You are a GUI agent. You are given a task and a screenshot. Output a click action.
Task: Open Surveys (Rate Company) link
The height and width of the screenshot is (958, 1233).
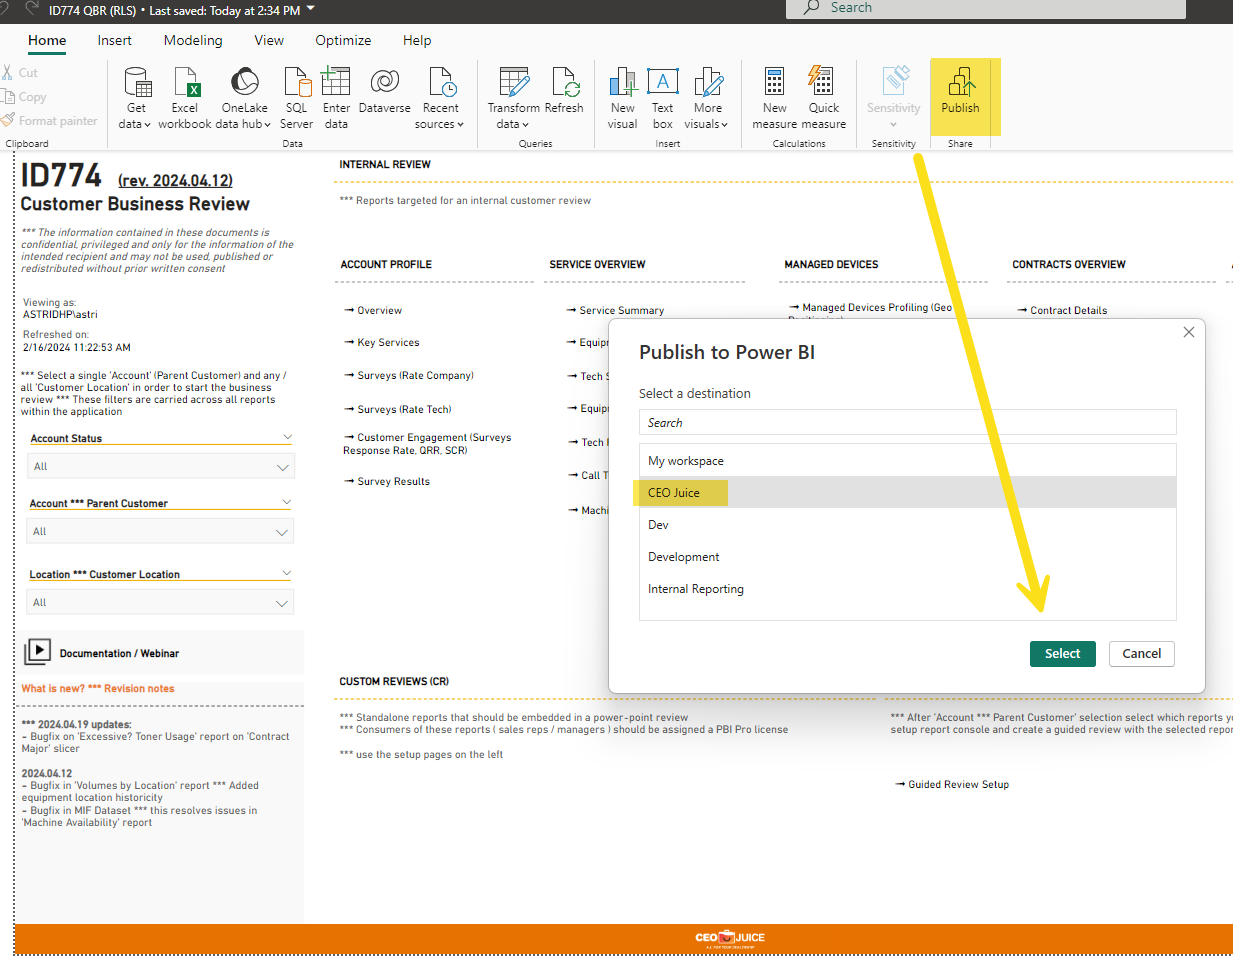[x=409, y=375]
